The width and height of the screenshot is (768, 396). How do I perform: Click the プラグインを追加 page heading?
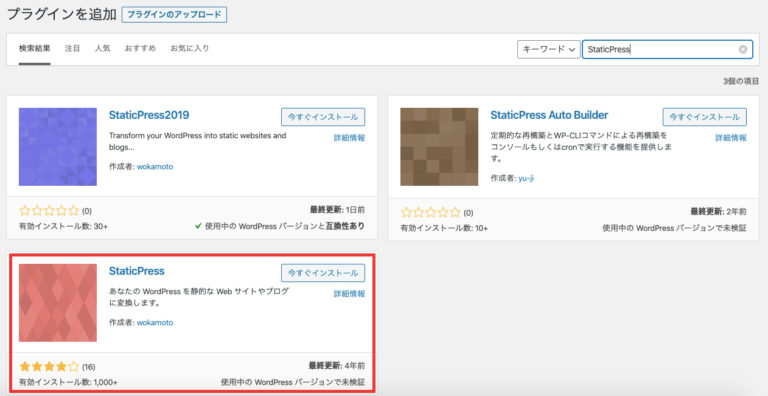tap(61, 14)
